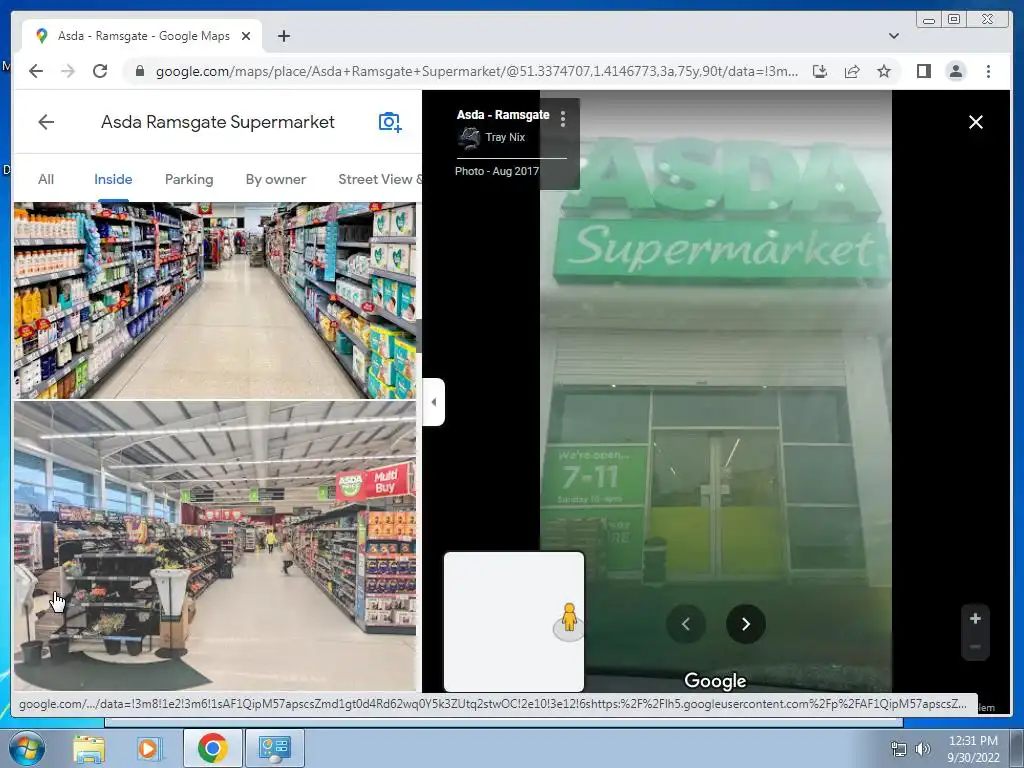Add a photo using the camera icon
1024x768 pixels.
tap(390, 122)
